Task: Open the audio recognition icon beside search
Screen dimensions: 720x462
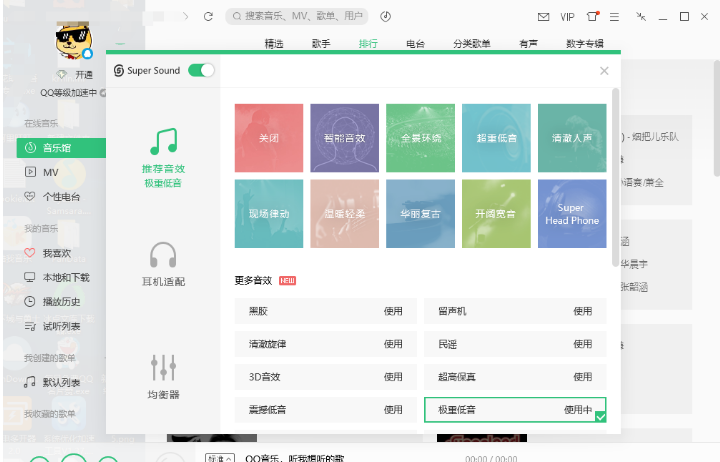Action: click(385, 17)
